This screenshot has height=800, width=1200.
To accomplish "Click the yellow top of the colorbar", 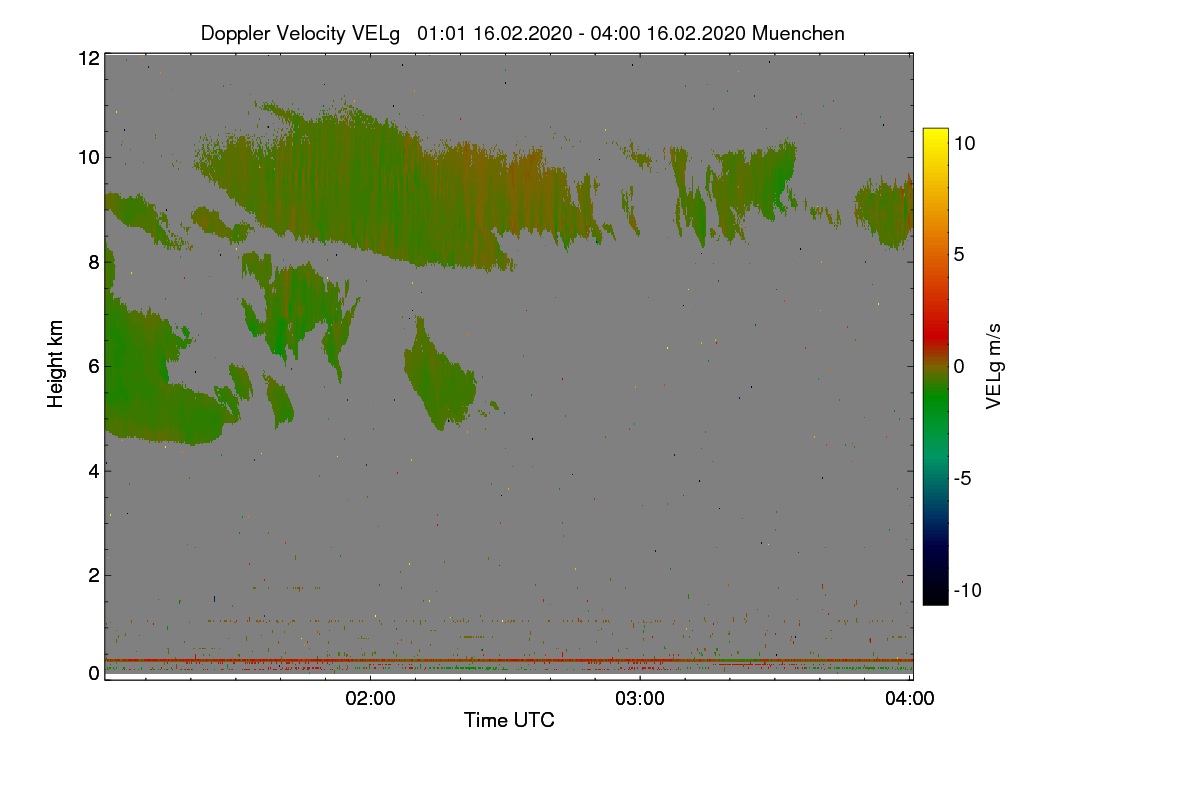I will [x=935, y=135].
